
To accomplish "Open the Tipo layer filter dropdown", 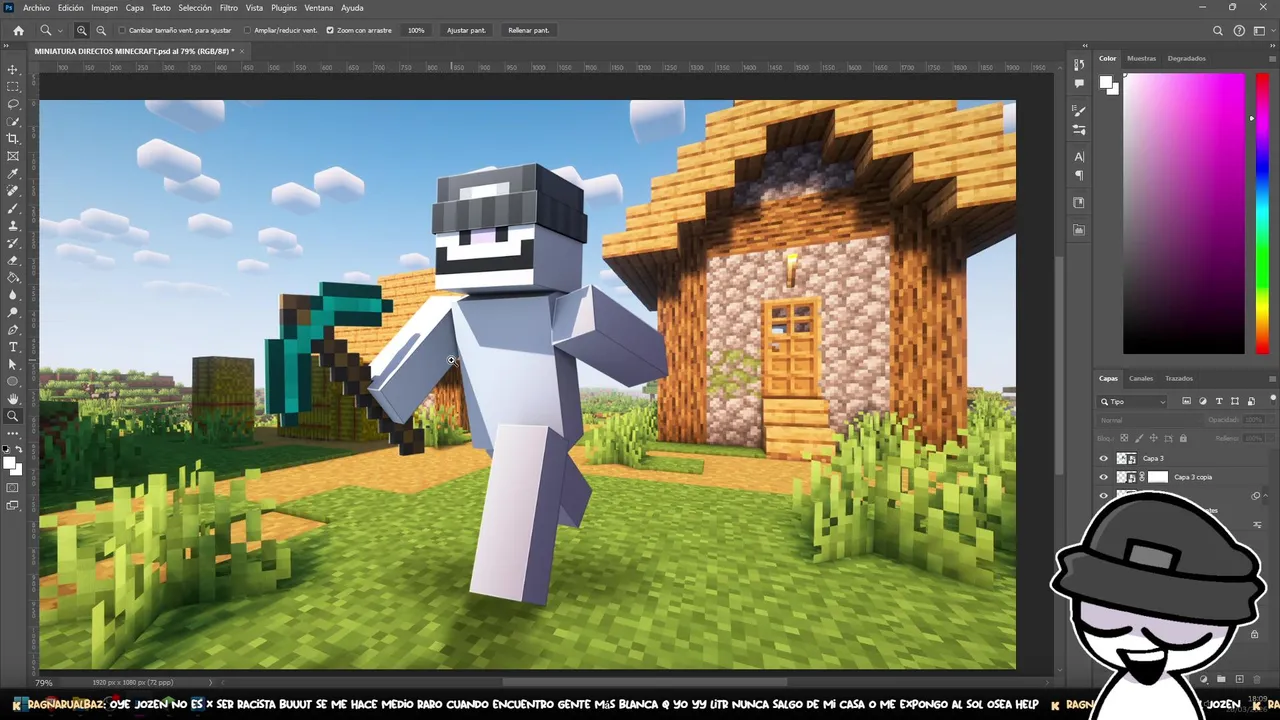I will pyautogui.click(x=1133, y=401).
